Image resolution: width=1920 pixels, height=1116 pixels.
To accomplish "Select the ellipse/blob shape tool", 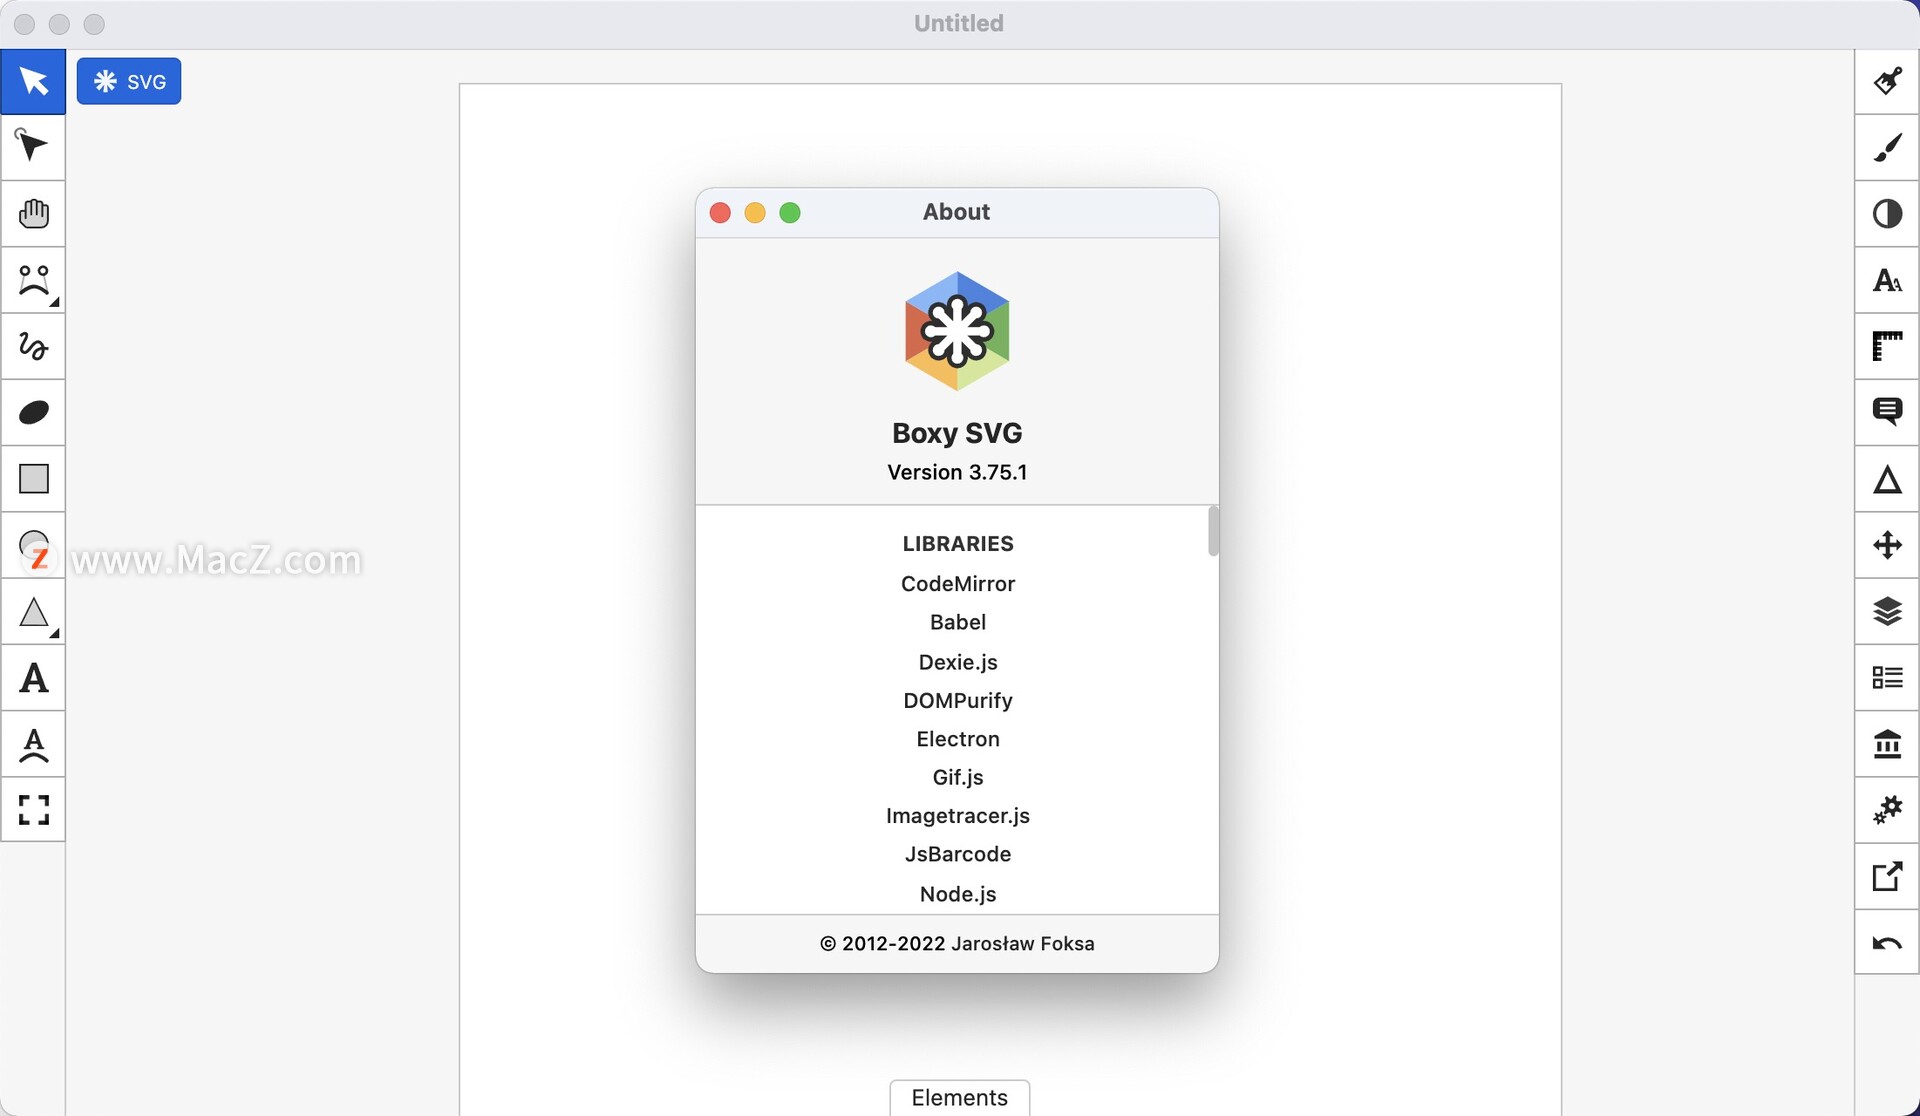I will [33, 412].
